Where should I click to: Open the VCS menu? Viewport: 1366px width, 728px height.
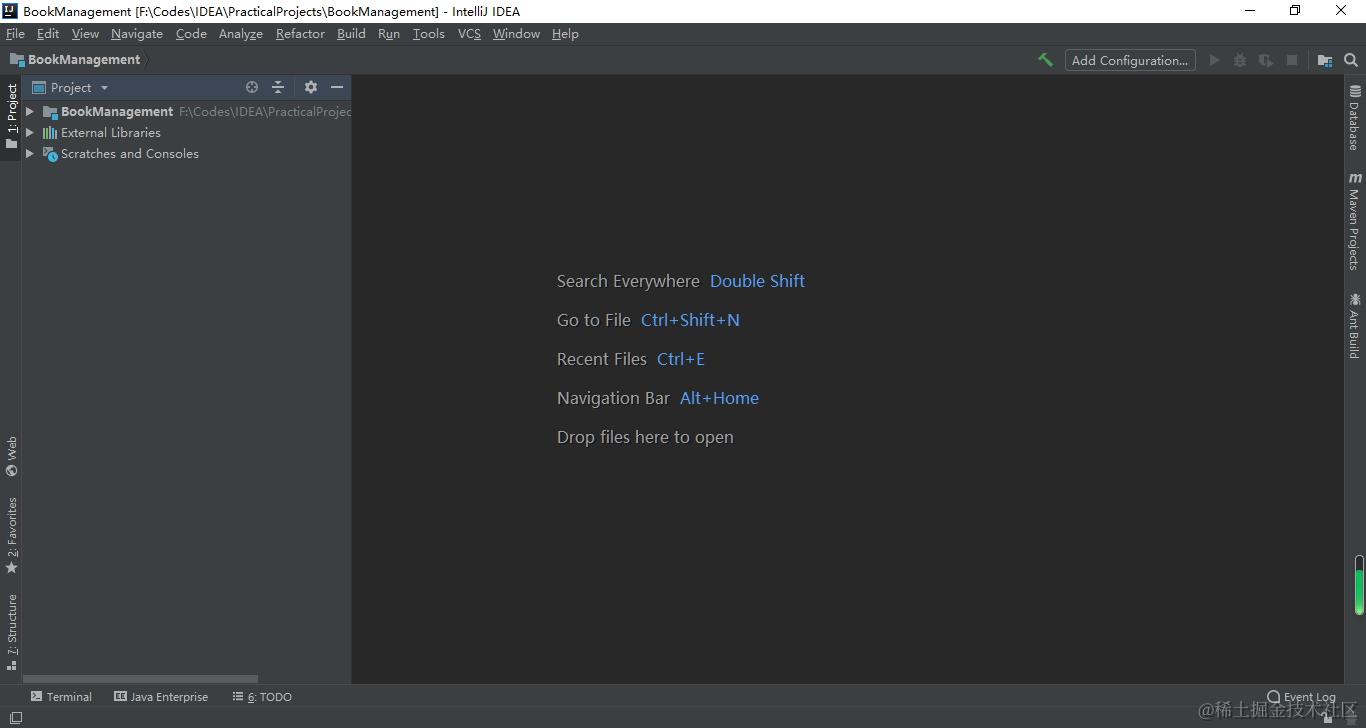pyautogui.click(x=469, y=33)
